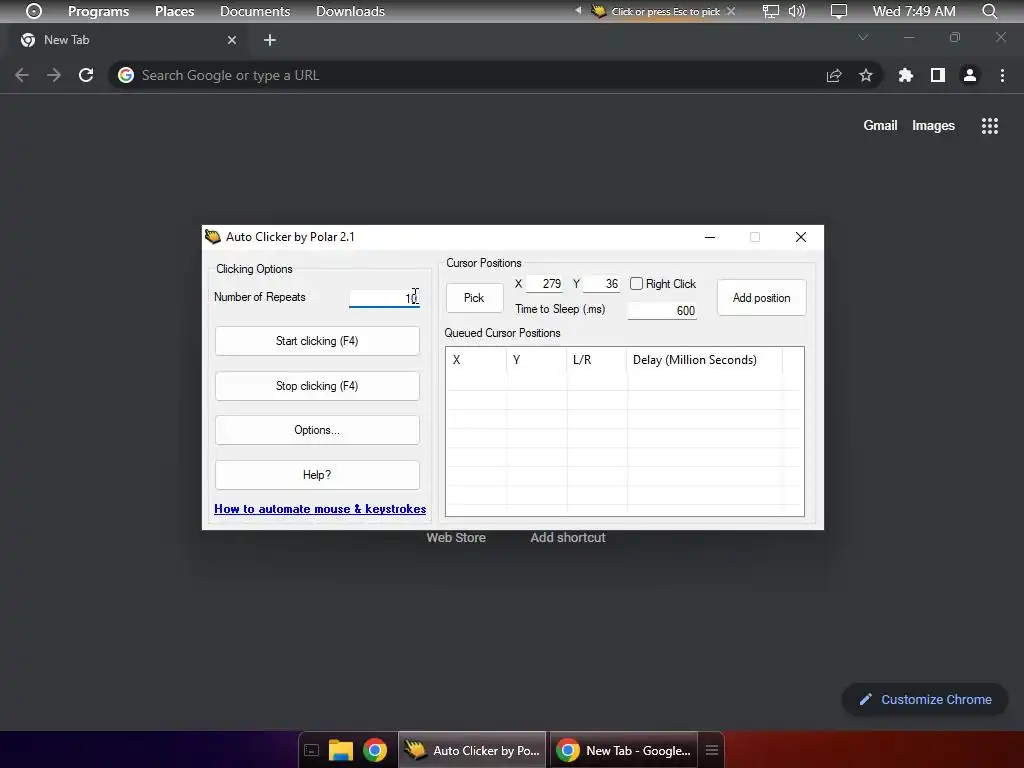This screenshot has width=1024, height=768.
Task: Click Add shortcut on New Tab page
Action: point(568,537)
